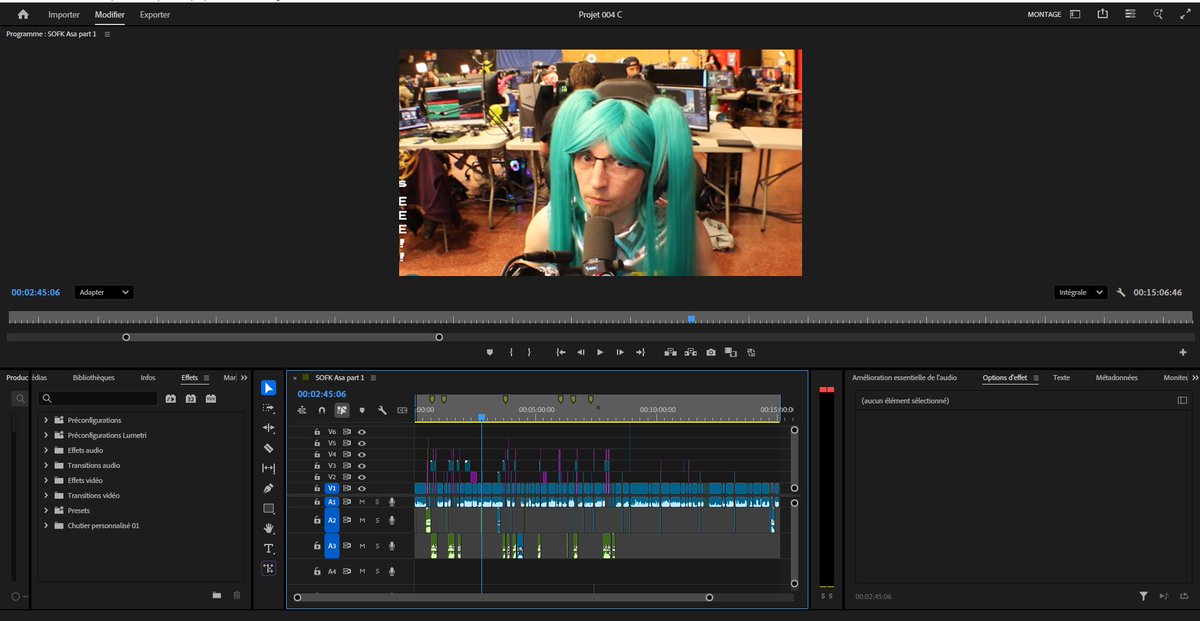Mute audio track A1
Viewport: 1200px width, 621px height.
pyautogui.click(x=362, y=502)
